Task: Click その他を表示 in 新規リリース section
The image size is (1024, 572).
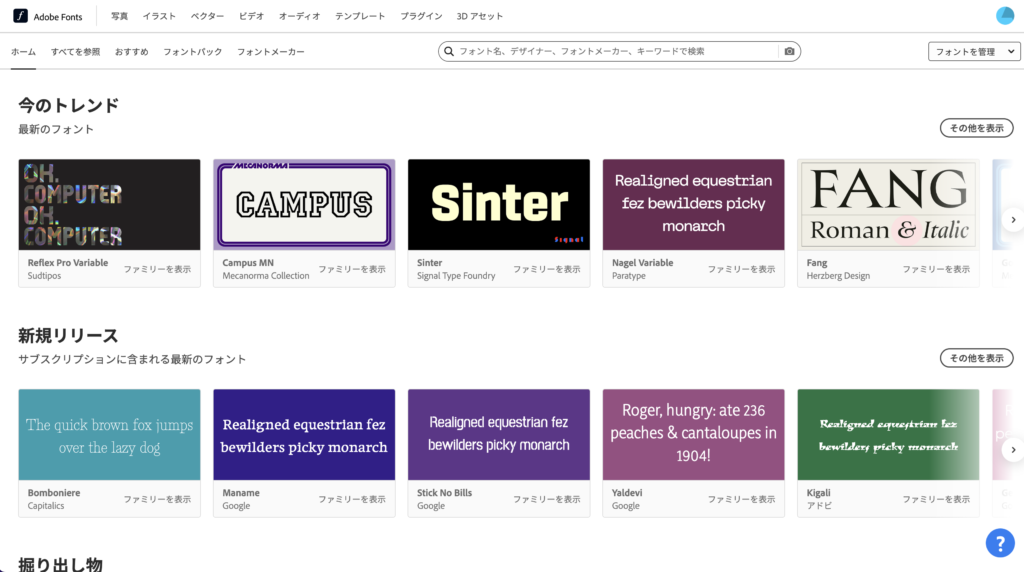Action: tap(976, 358)
